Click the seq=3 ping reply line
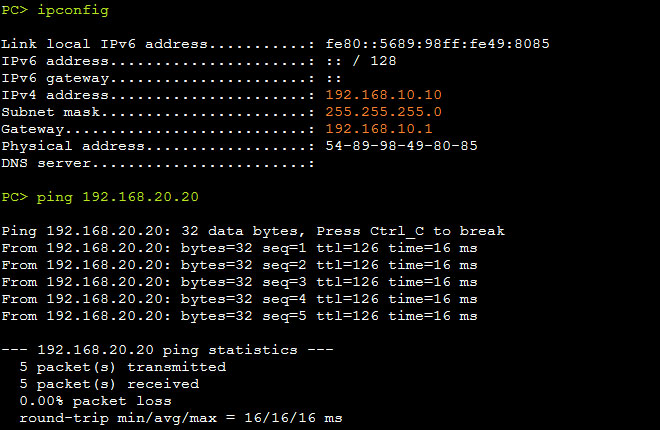The height and width of the screenshot is (430, 660). (x=239, y=282)
